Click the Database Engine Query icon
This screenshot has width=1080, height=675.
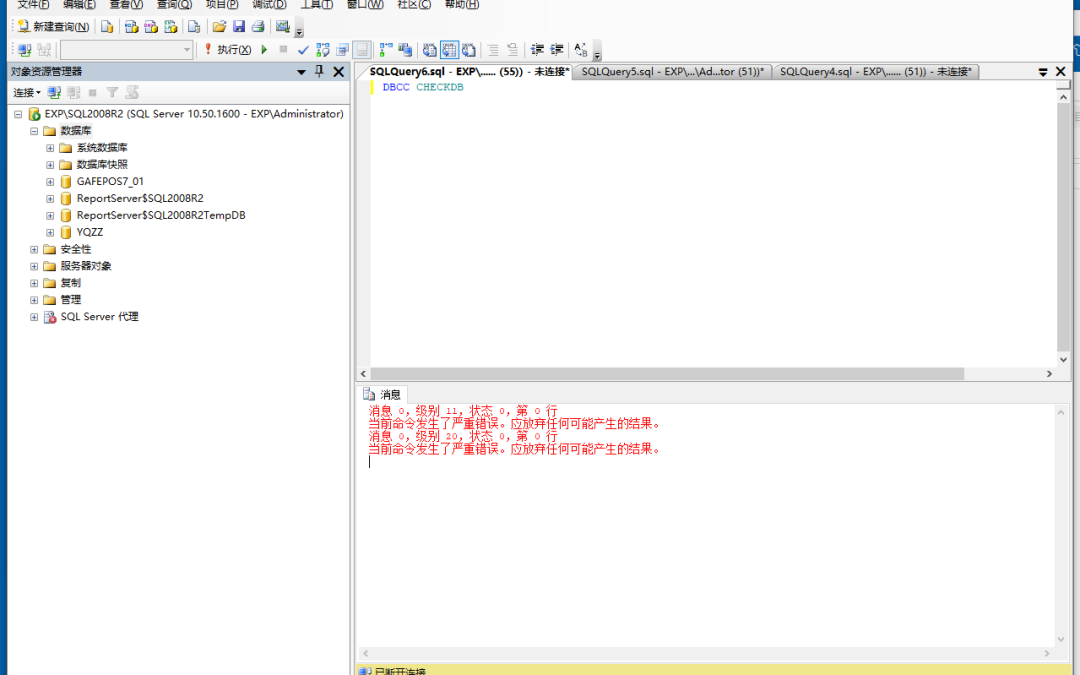coord(107,26)
